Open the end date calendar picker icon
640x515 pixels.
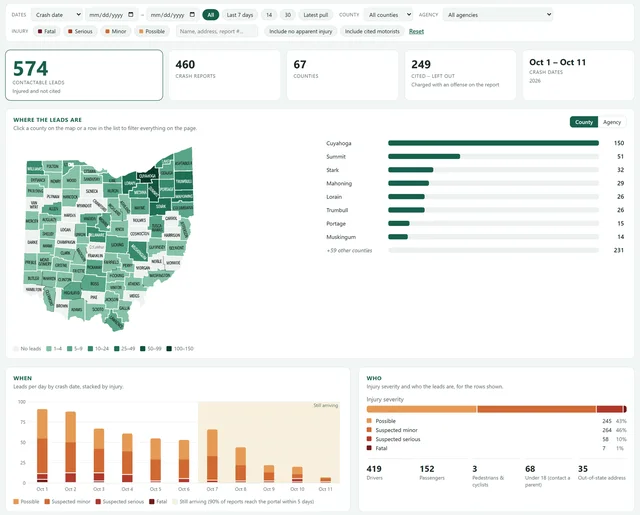pos(192,15)
